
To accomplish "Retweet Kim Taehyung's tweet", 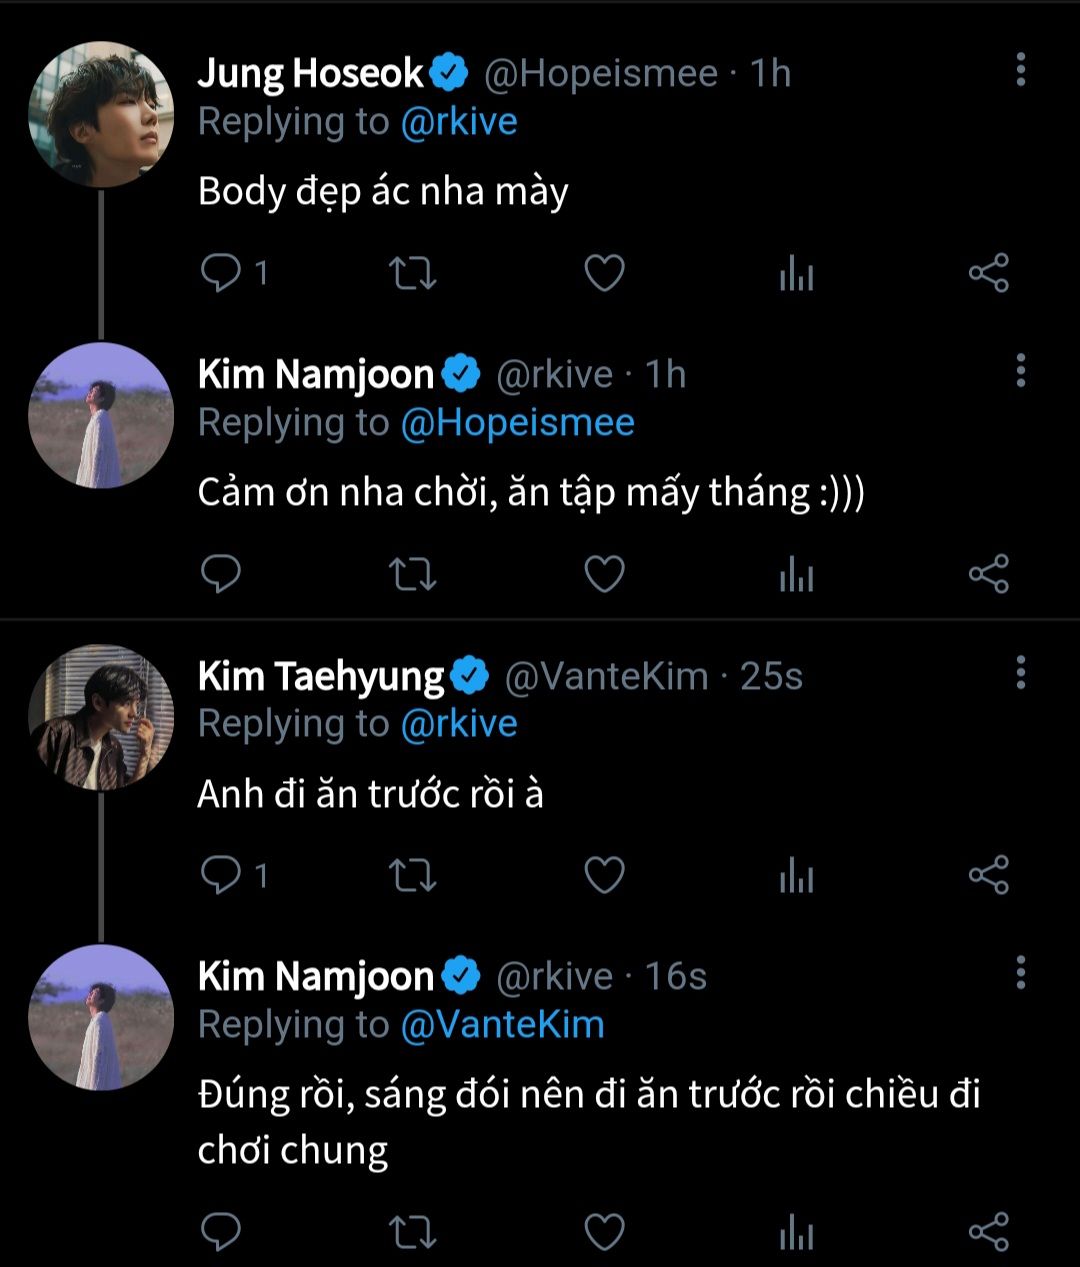I will tap(412, 876).
